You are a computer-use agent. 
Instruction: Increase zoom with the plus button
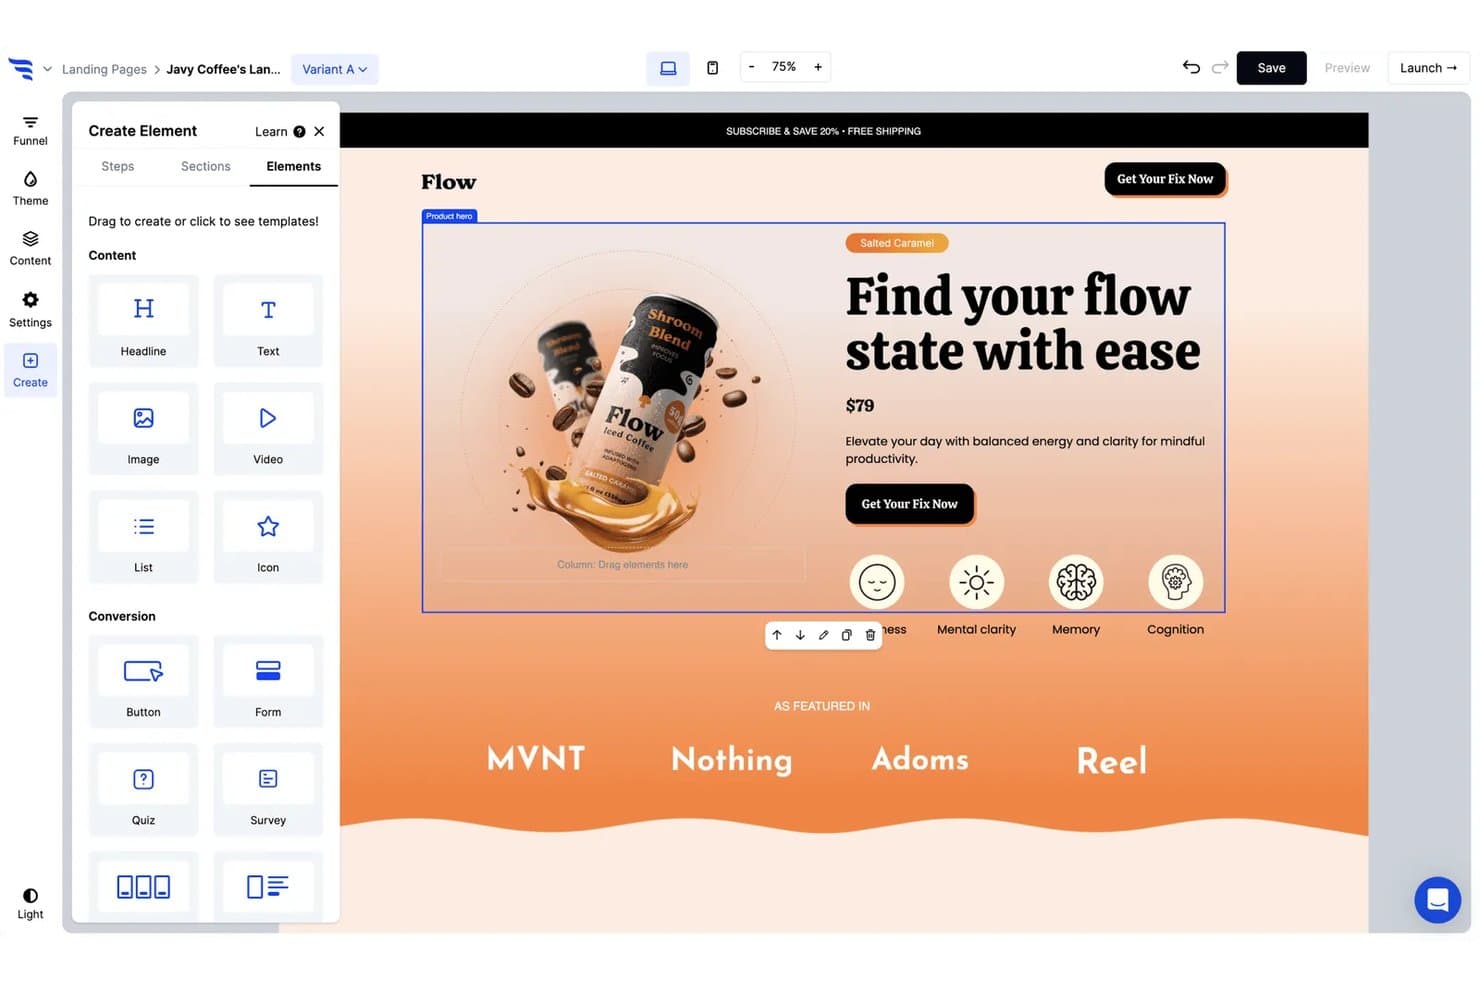[818, 67]
